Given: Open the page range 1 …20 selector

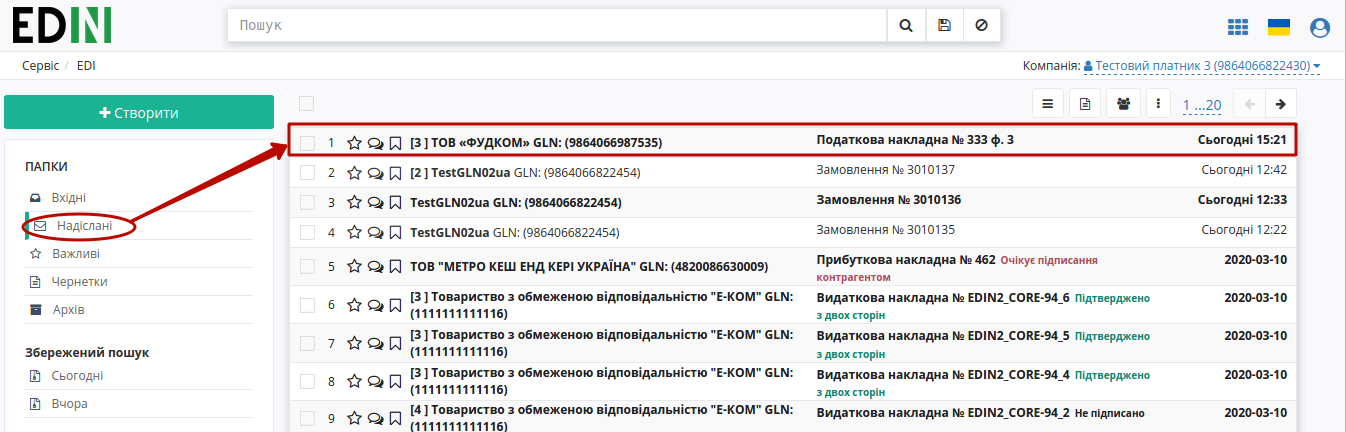Looking at the screenshot, I should point(1203,105).
